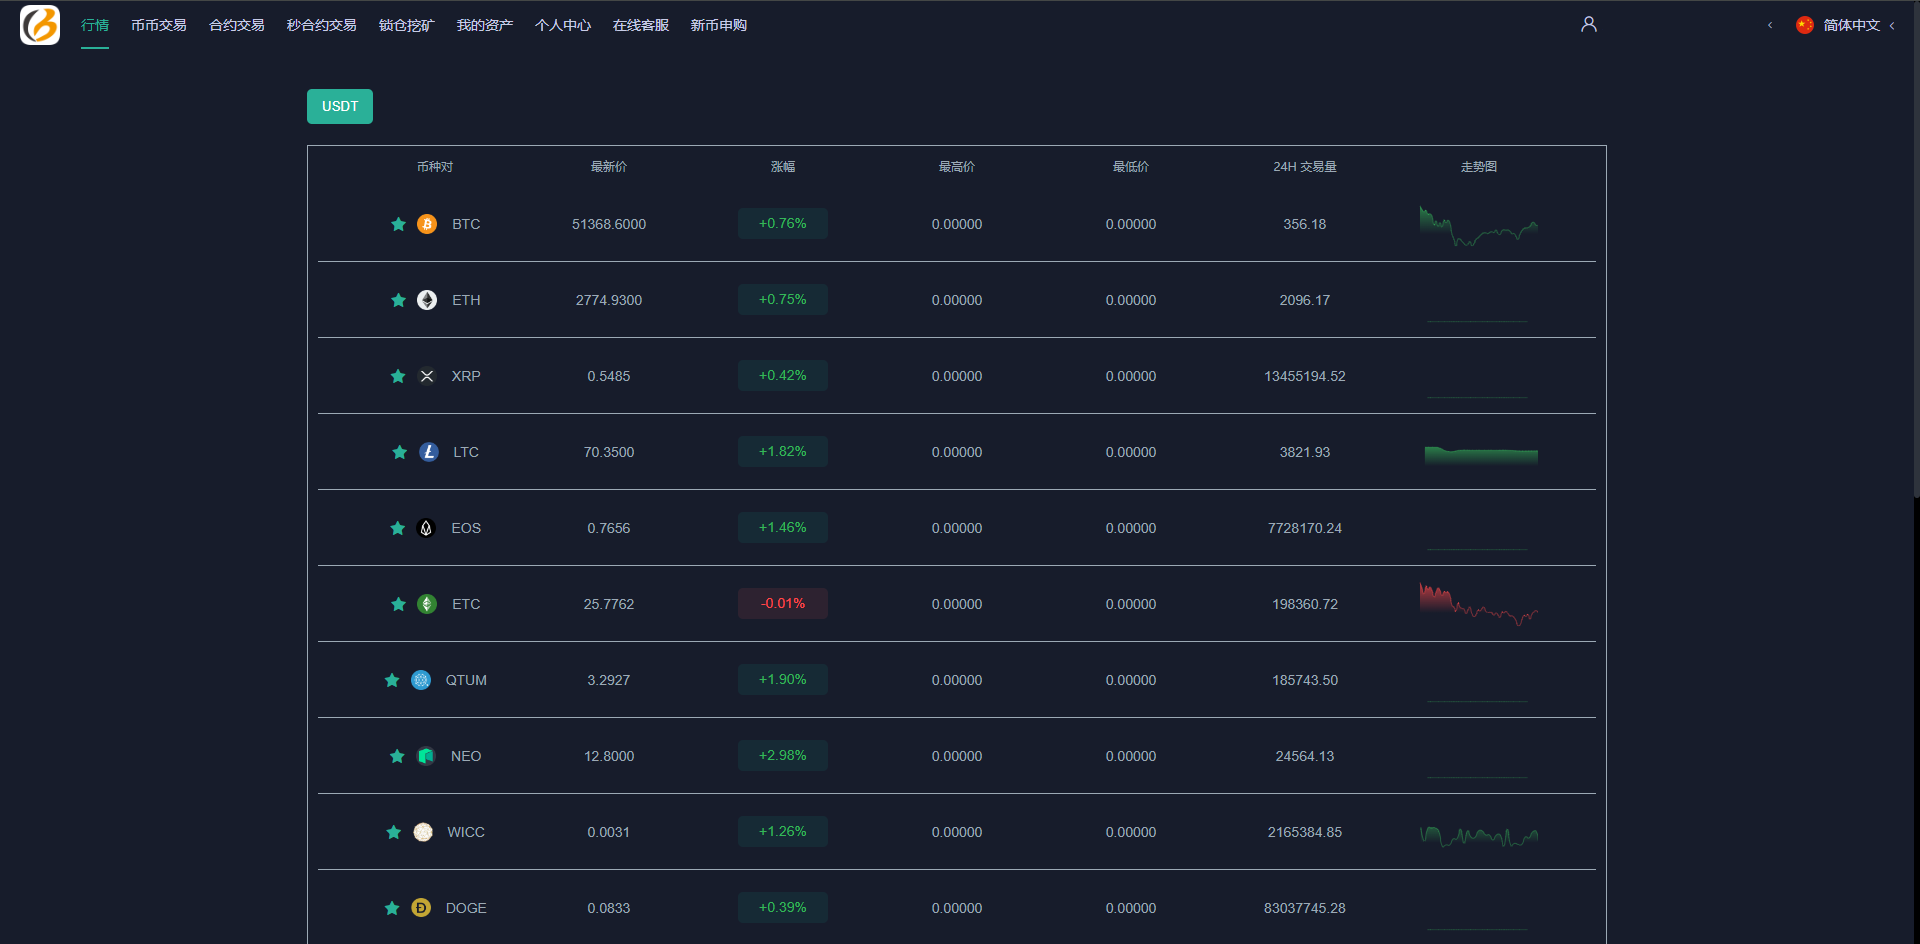Unfavorite XRP using its star

click(398, 376)
